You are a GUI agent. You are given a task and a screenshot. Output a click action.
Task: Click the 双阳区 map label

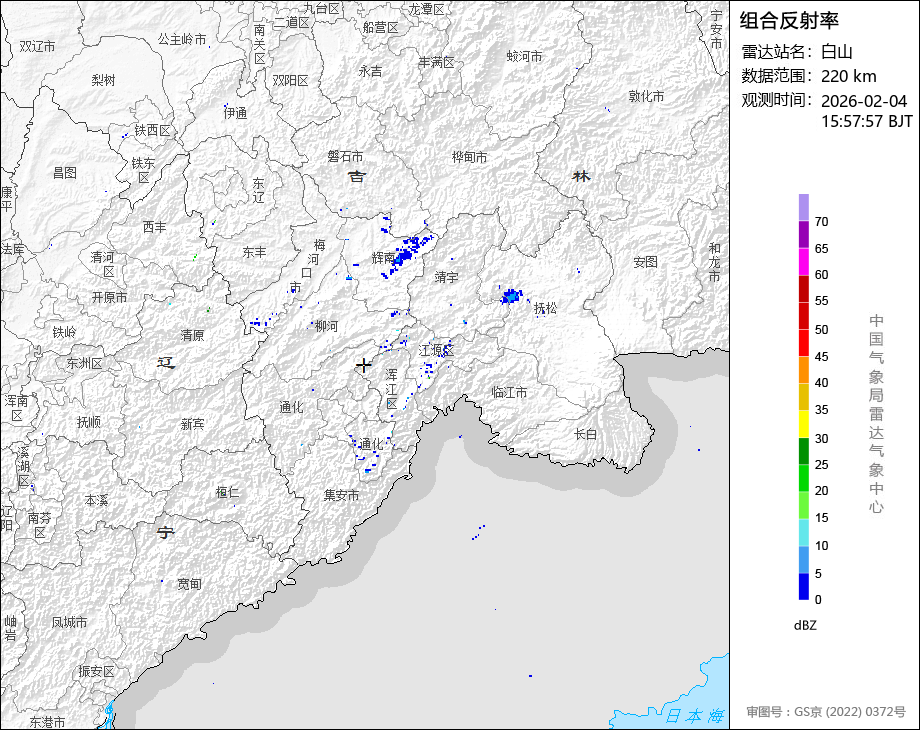click(x=290, y=80)
